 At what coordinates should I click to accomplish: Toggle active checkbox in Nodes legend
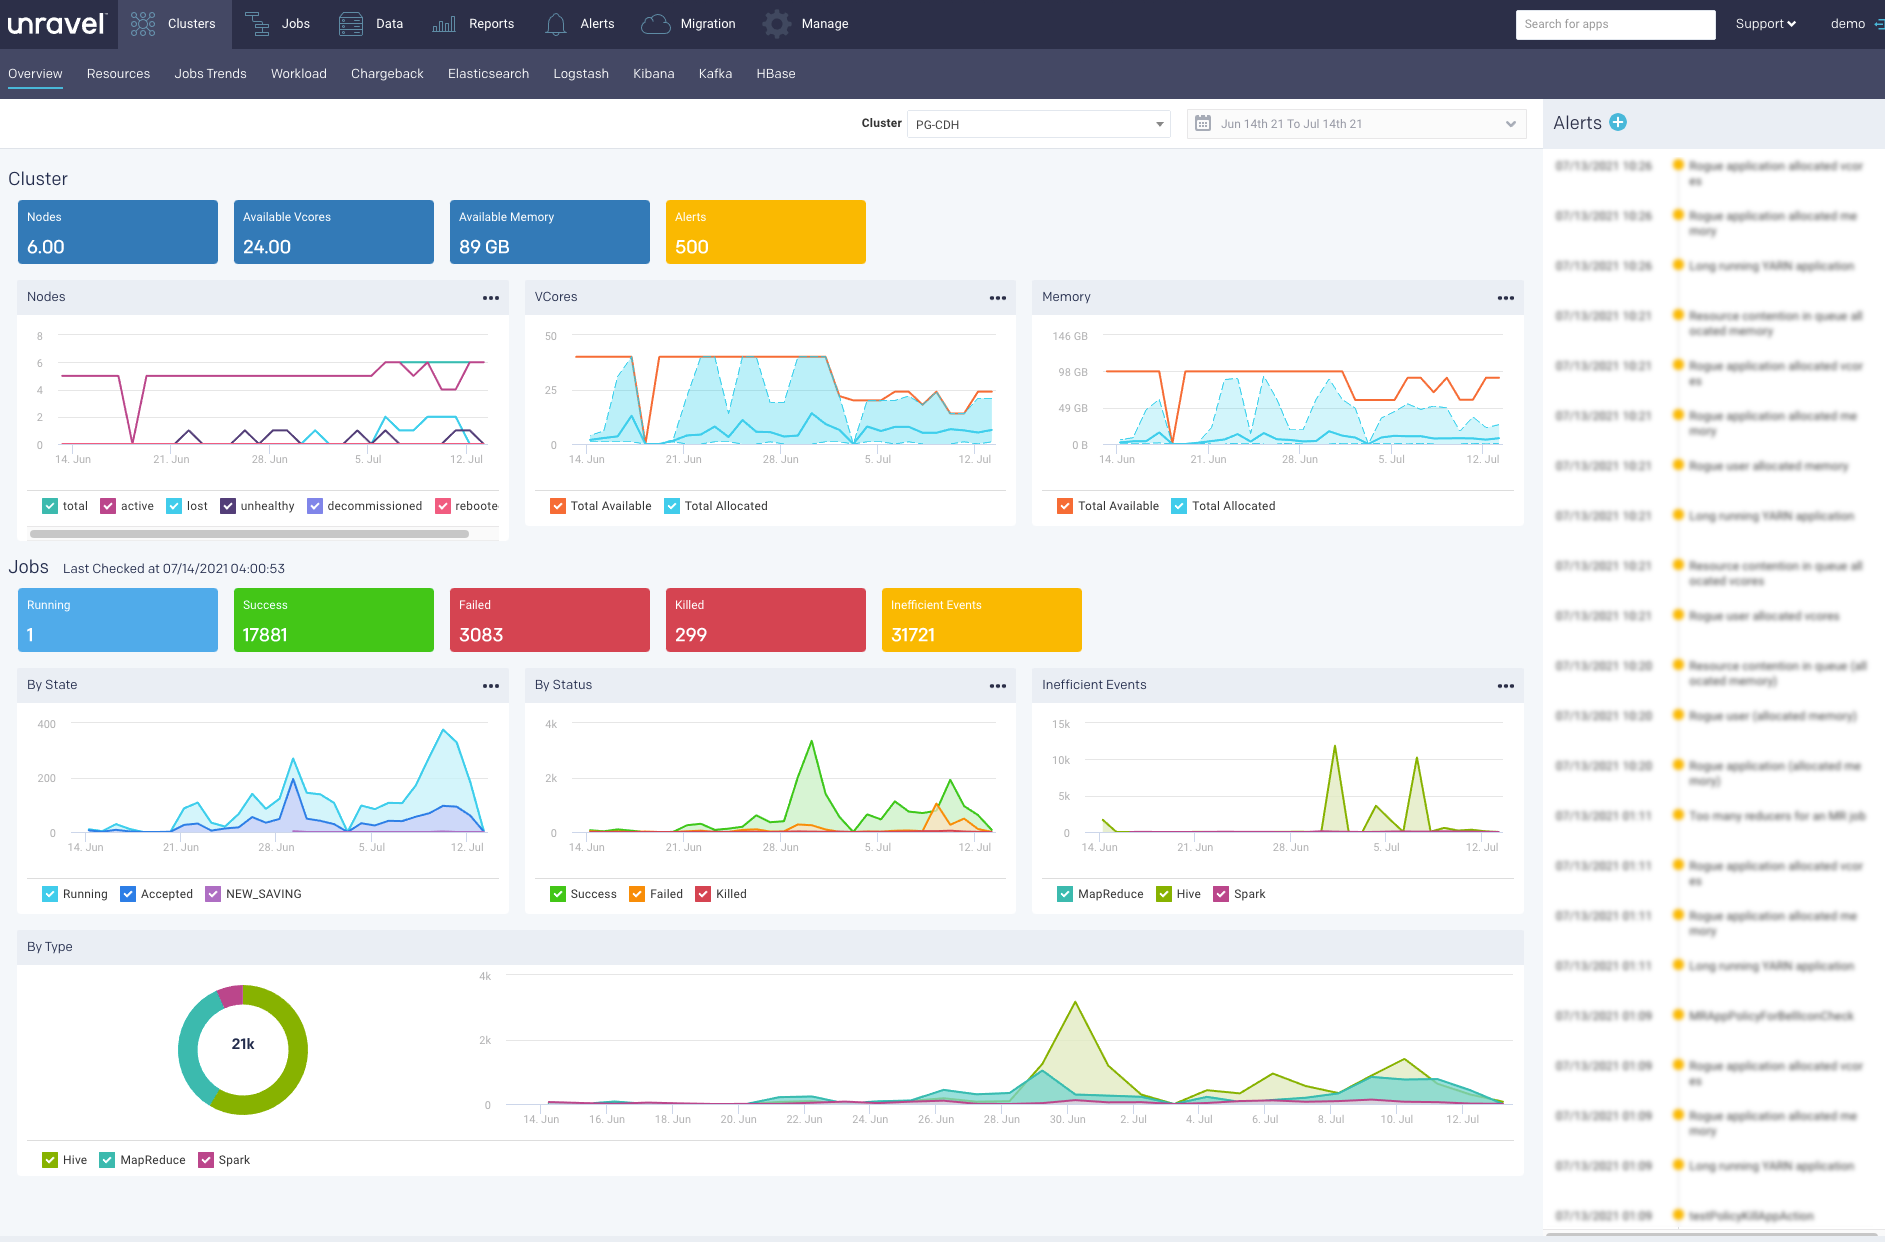pyautogui.click(x=108, y=506)
